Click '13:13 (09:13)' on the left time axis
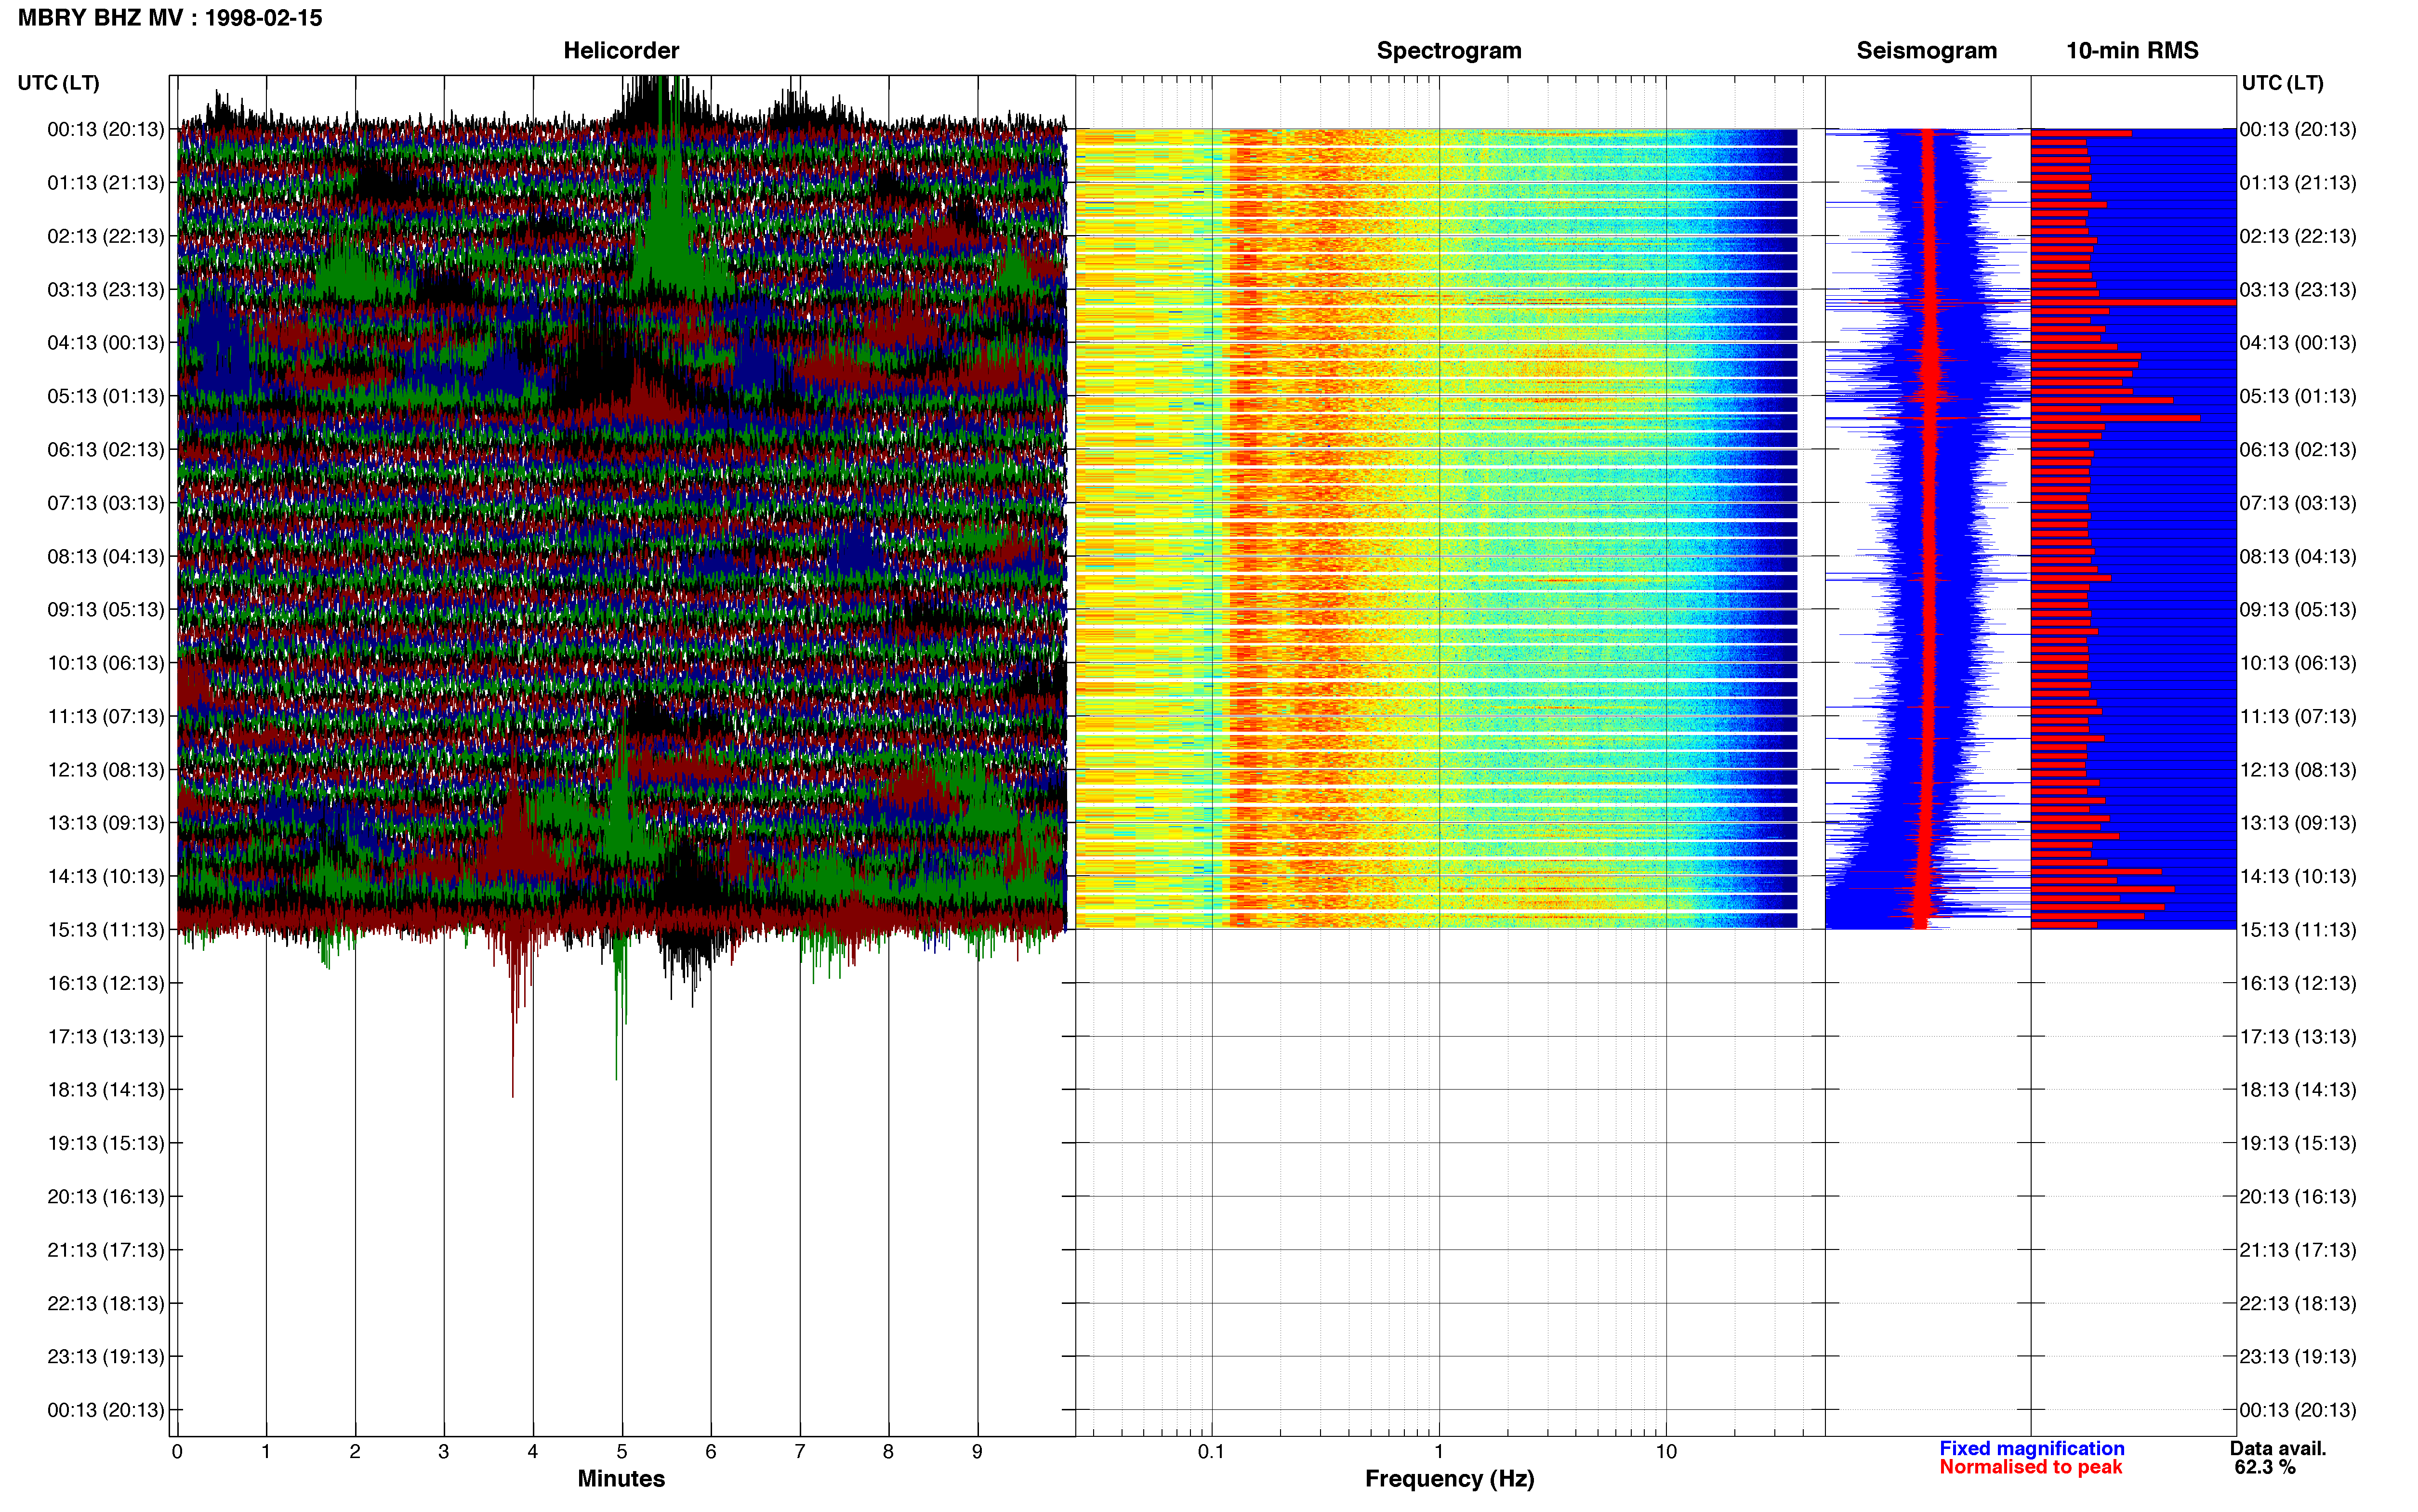 pyautogui.click(x=106, y=823)
